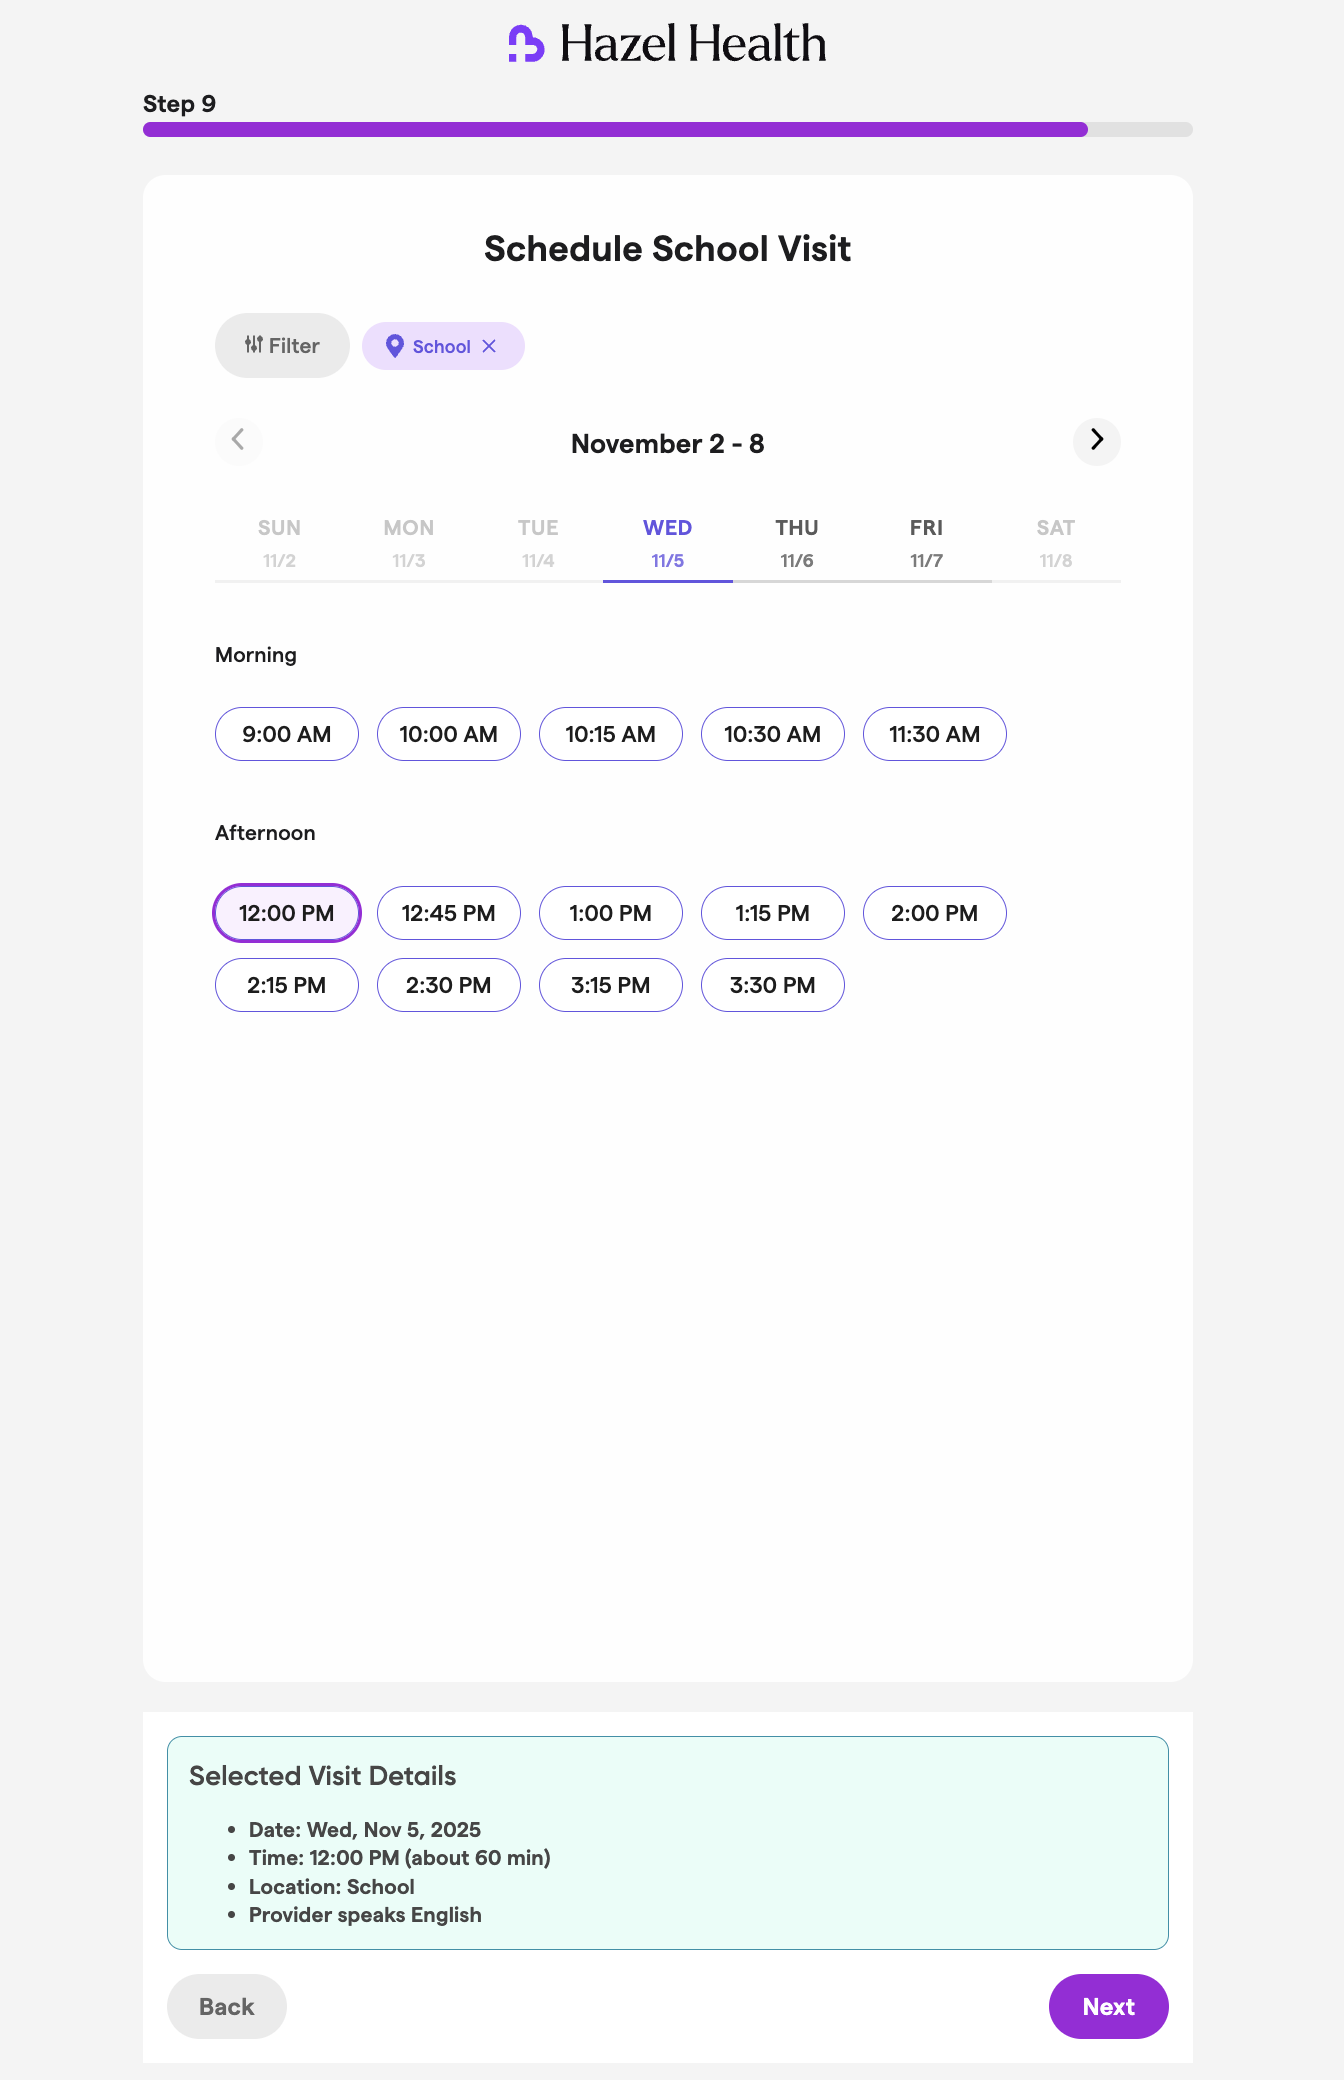1344x2080 pixels.
Task: Pick the 3:30 PM time slot
Action: pyautogui.click(x=773, y=985)
